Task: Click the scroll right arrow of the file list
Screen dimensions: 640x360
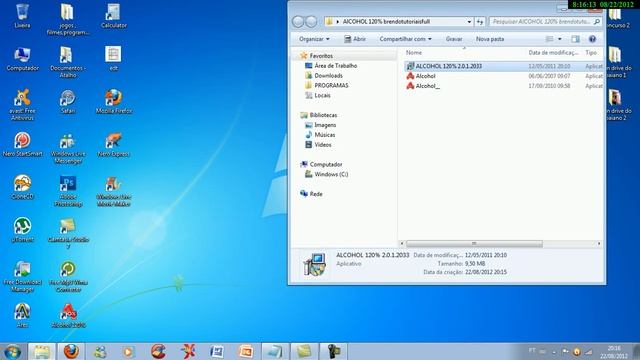Action: pos(599,244)
